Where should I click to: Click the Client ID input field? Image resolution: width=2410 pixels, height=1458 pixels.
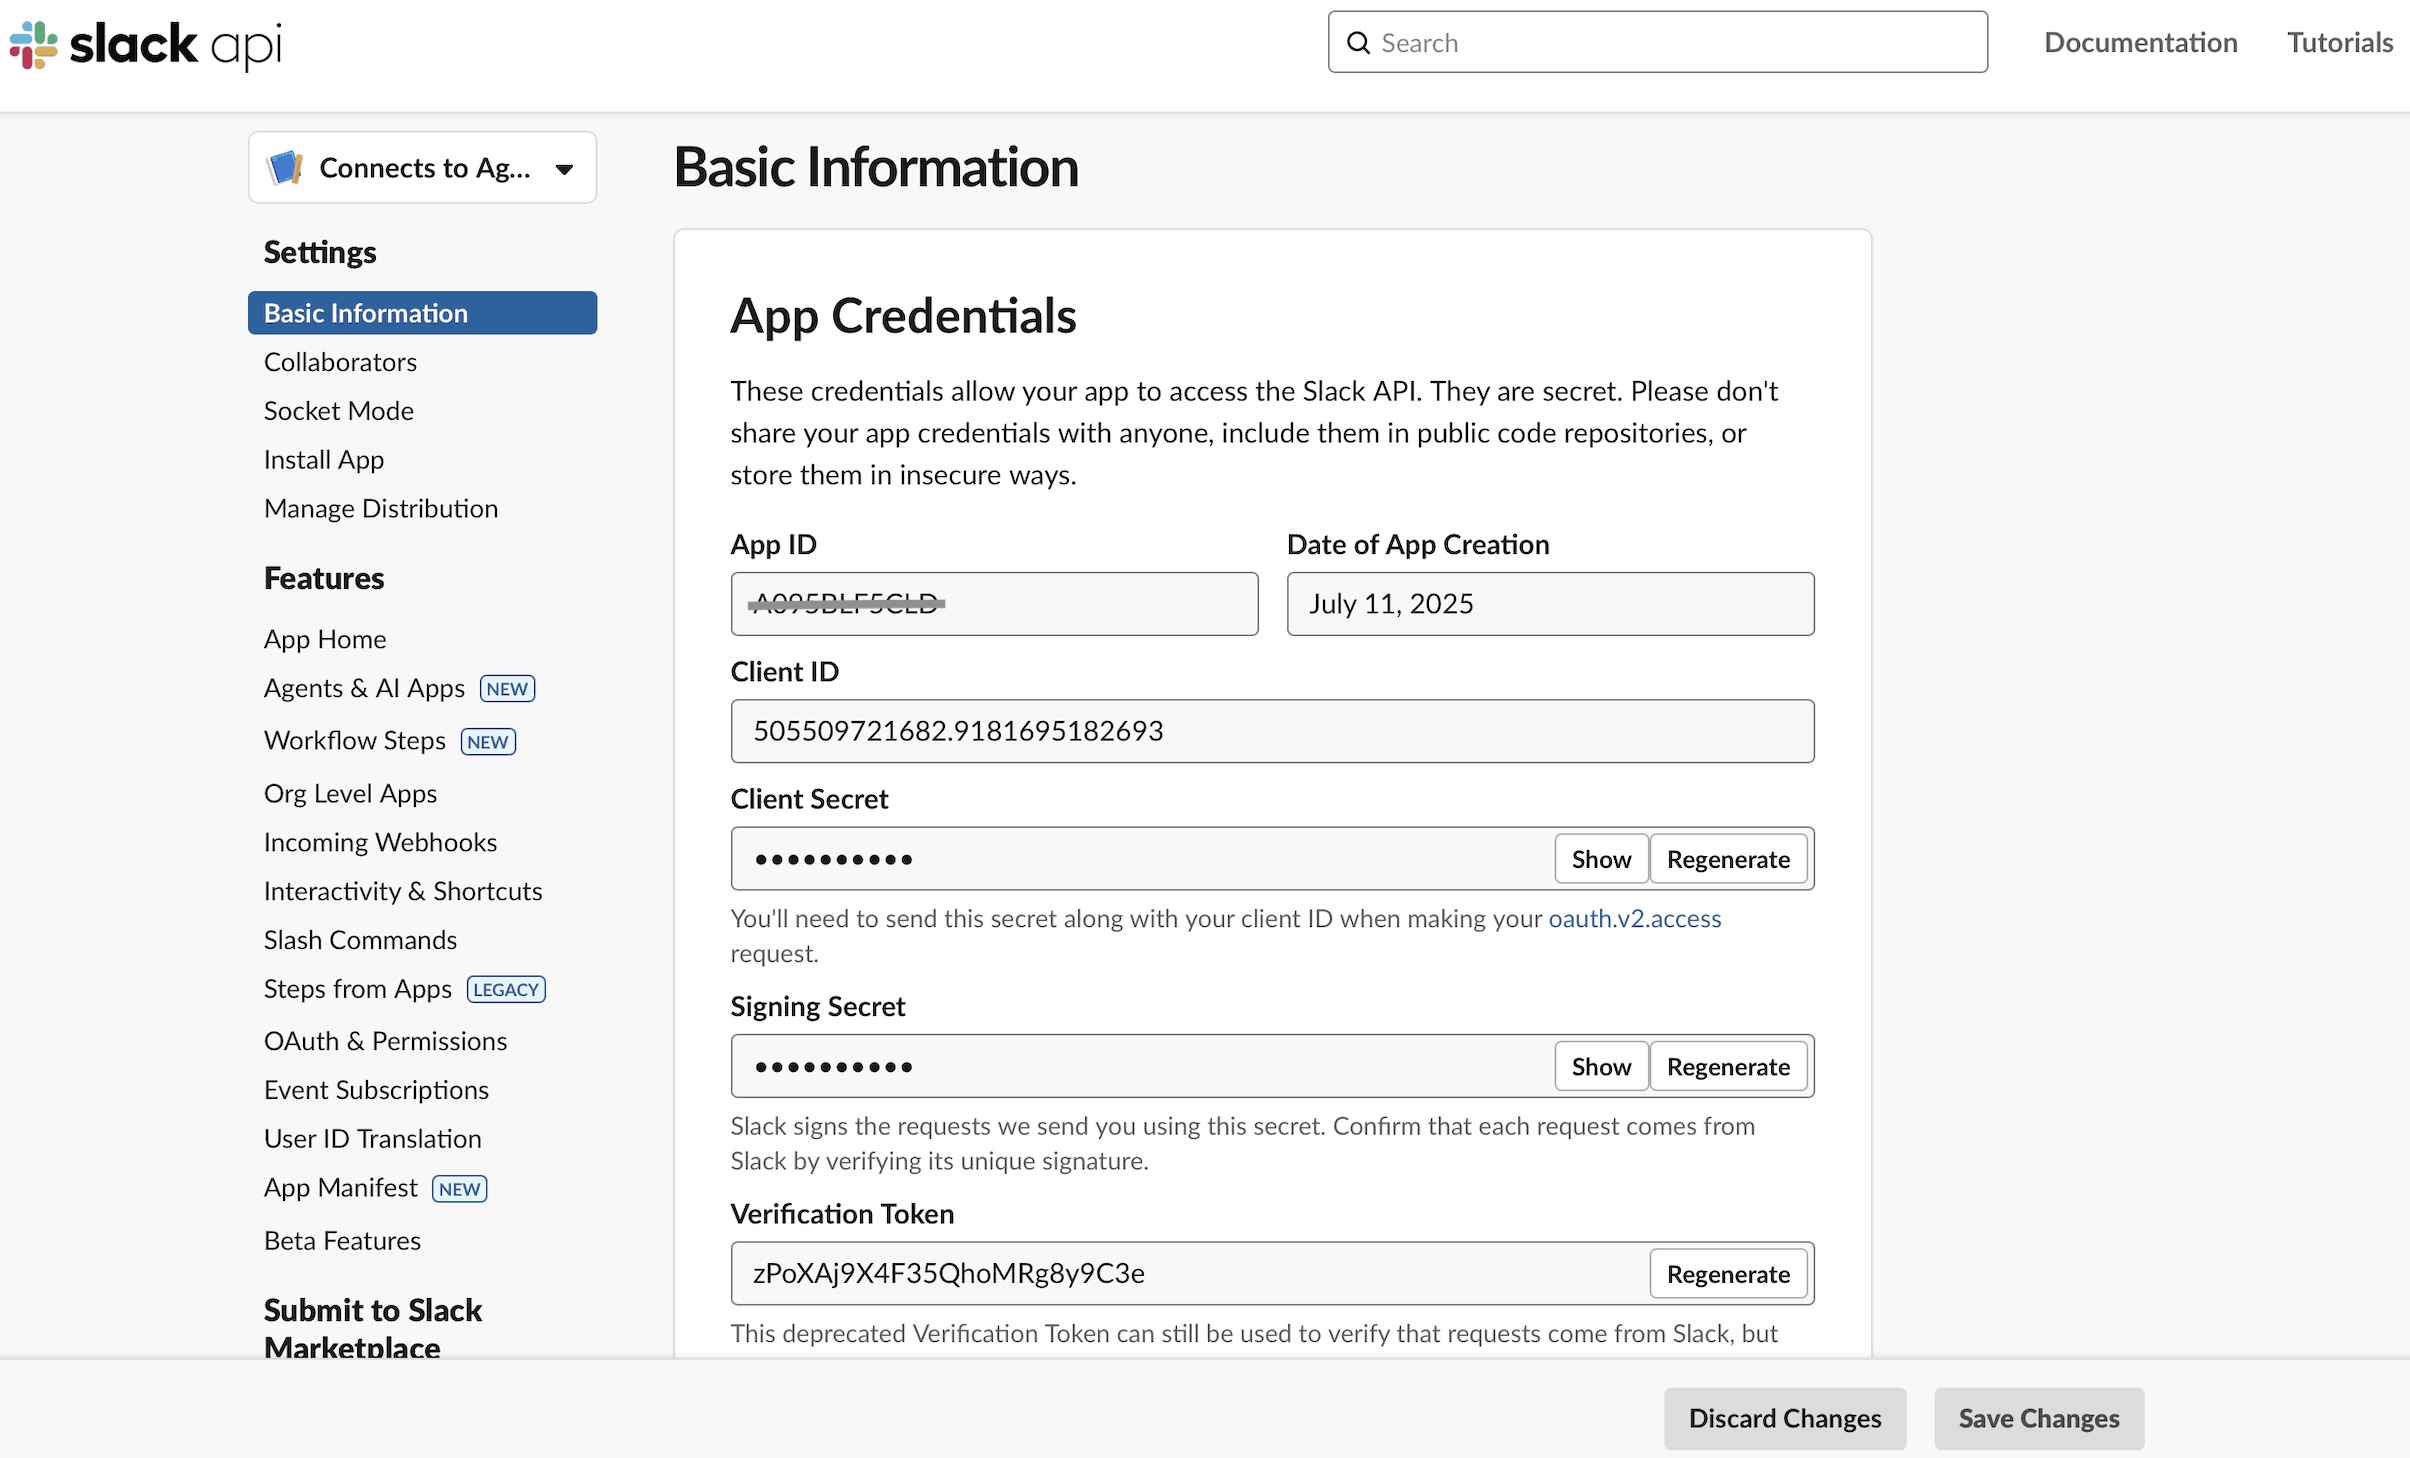[x=1271, y=731]
